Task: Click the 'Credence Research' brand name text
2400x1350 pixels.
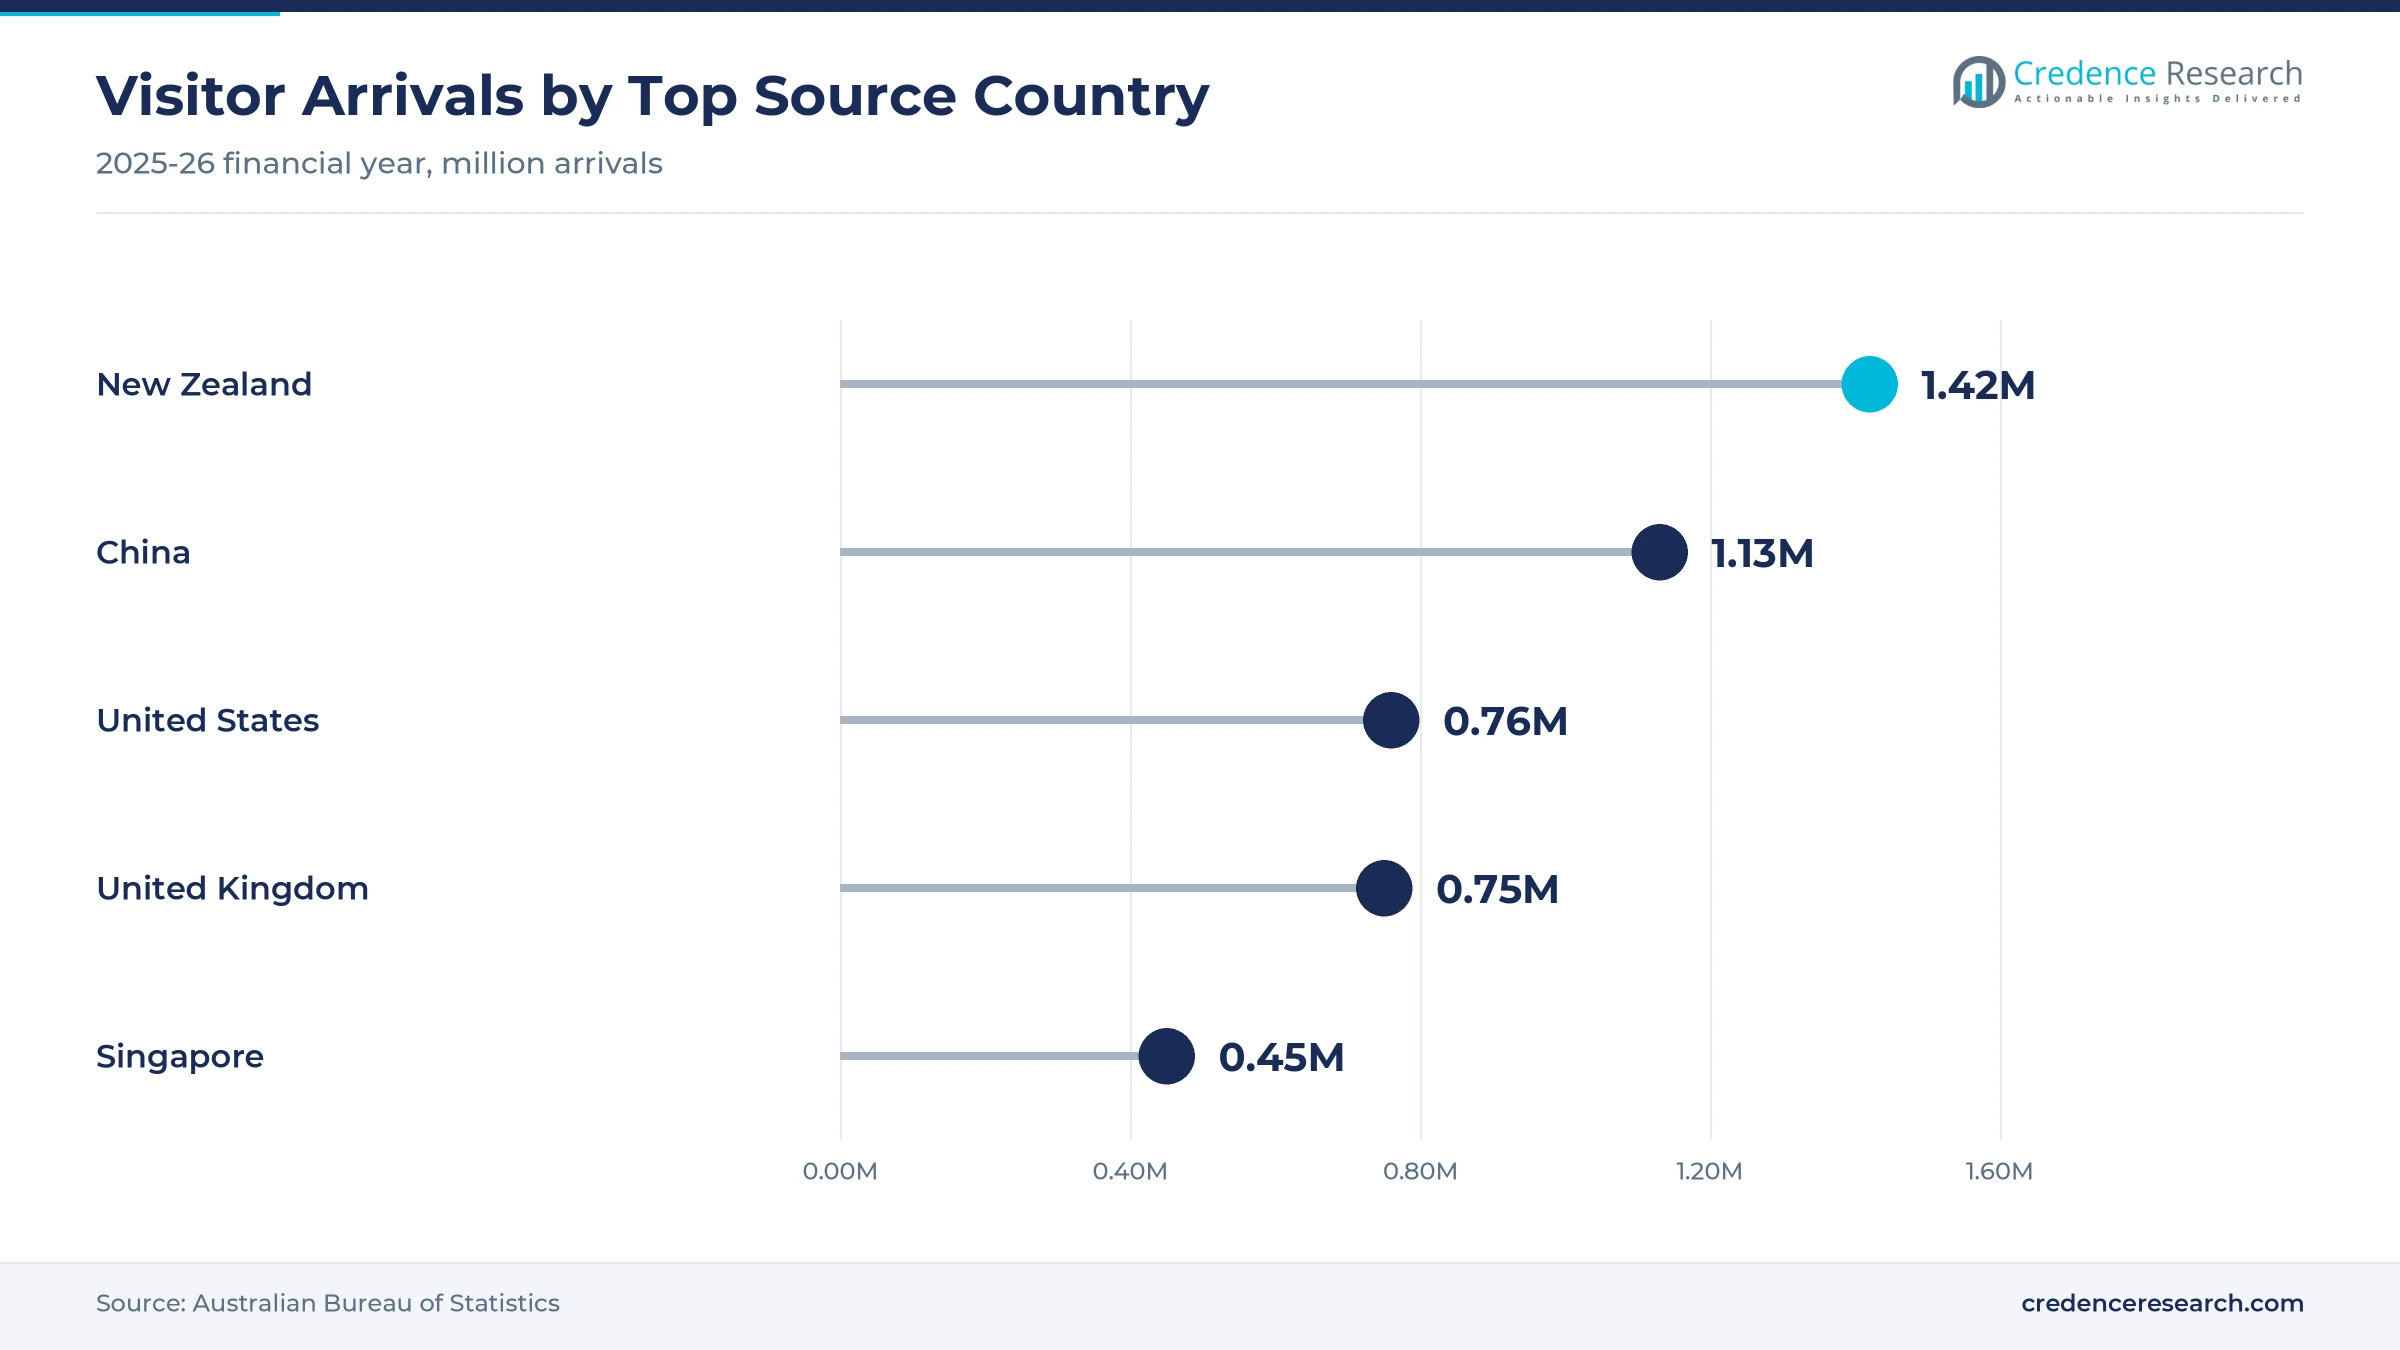Action: pos(2158,73)
